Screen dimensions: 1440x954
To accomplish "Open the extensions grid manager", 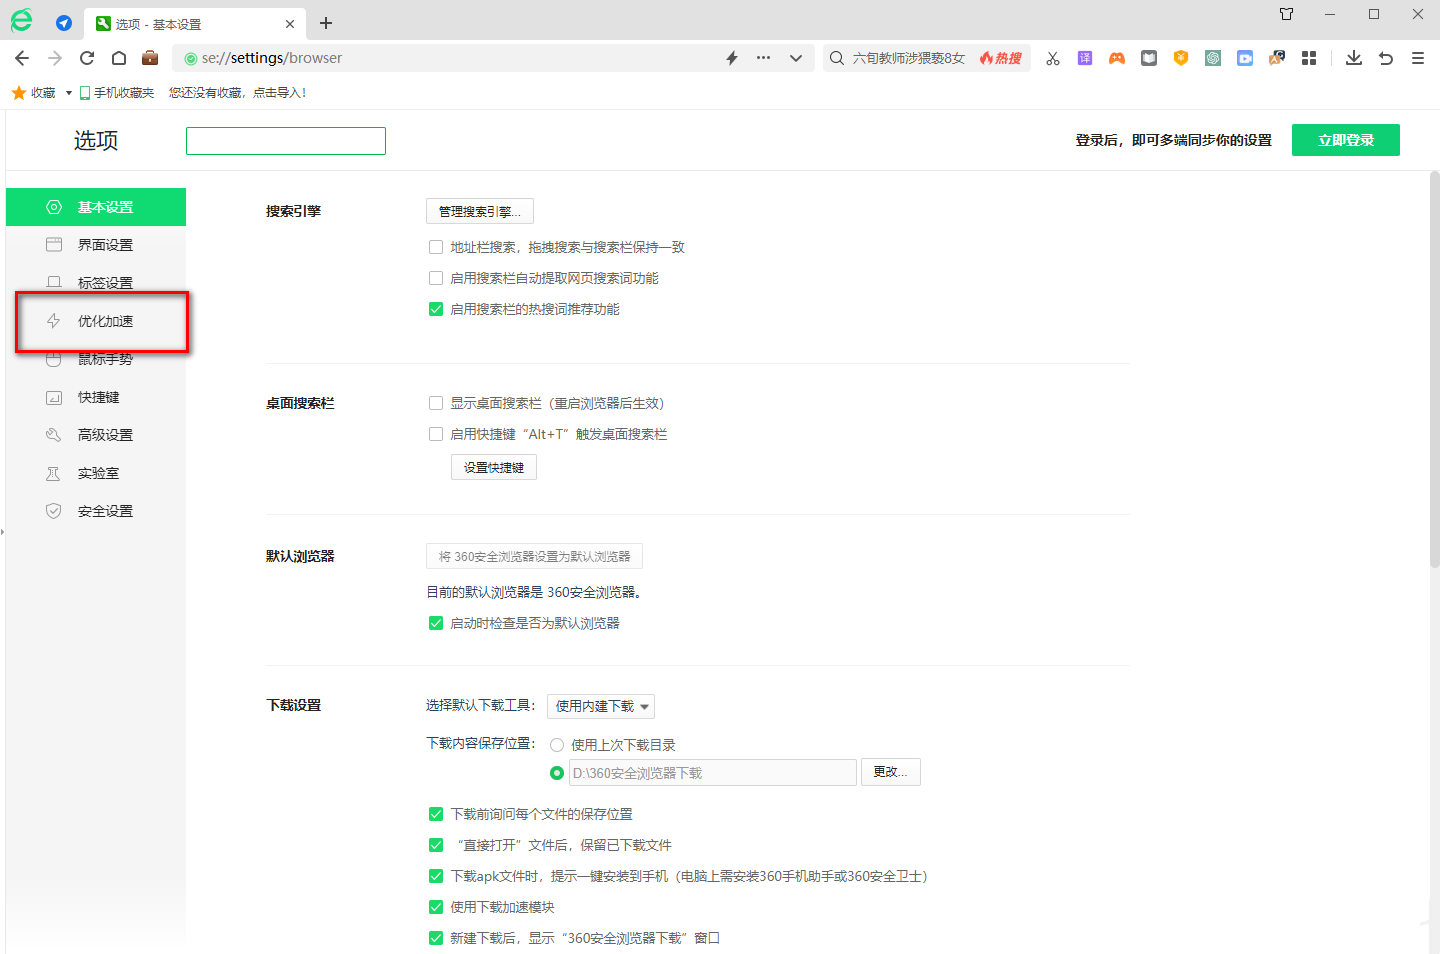I will click(1309, 58).
